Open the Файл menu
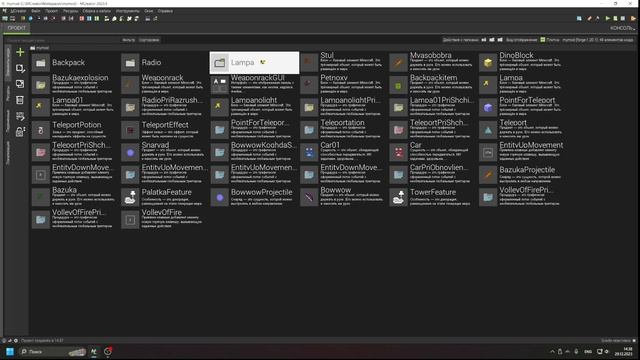Viewport: 640px width, 360px height. pyautogui.click(x=36, y=11)
